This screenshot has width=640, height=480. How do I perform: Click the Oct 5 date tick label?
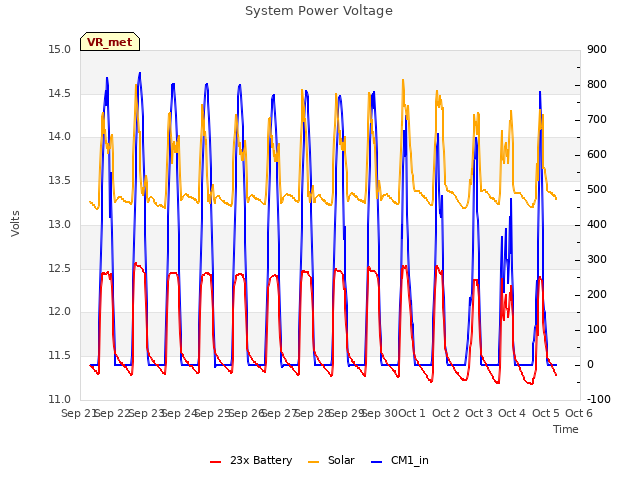[546, 413]
